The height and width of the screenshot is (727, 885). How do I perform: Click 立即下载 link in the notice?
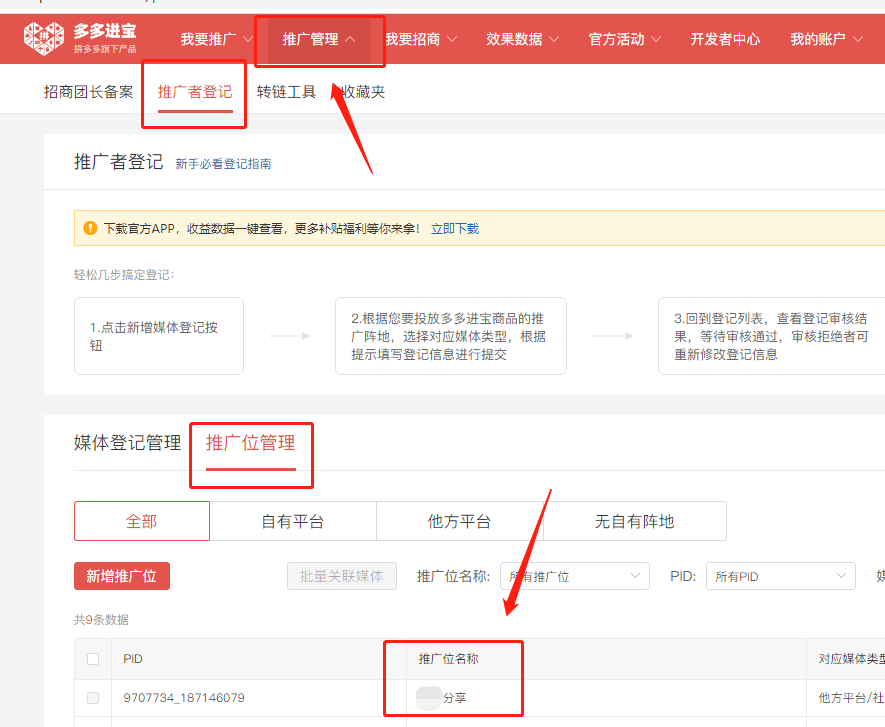tap(455, 229)
